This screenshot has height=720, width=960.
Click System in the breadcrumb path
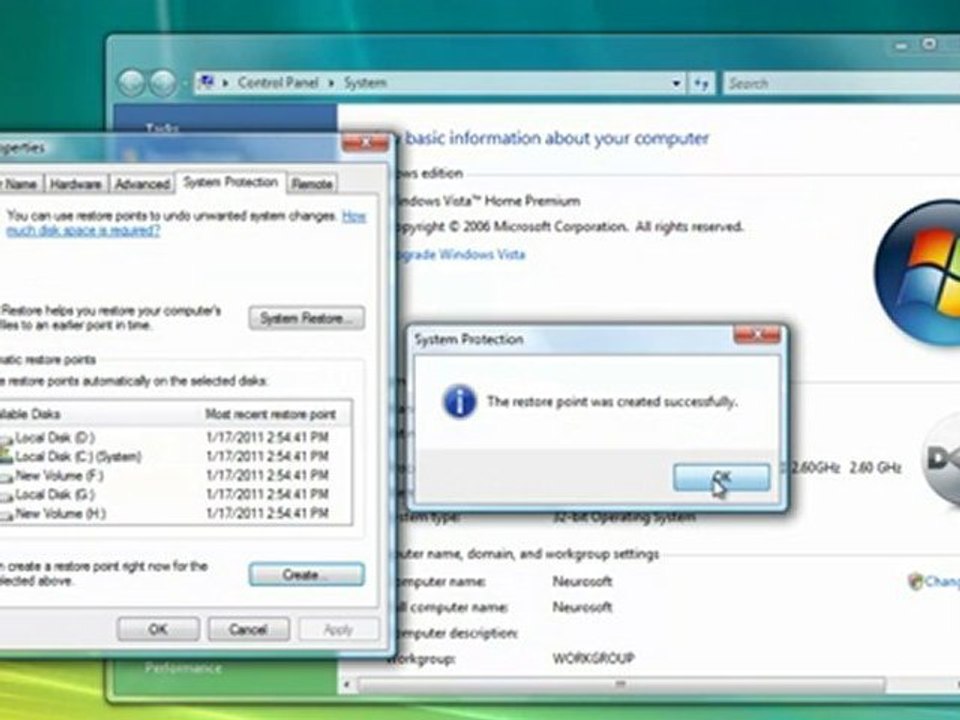tap(365, 83)
